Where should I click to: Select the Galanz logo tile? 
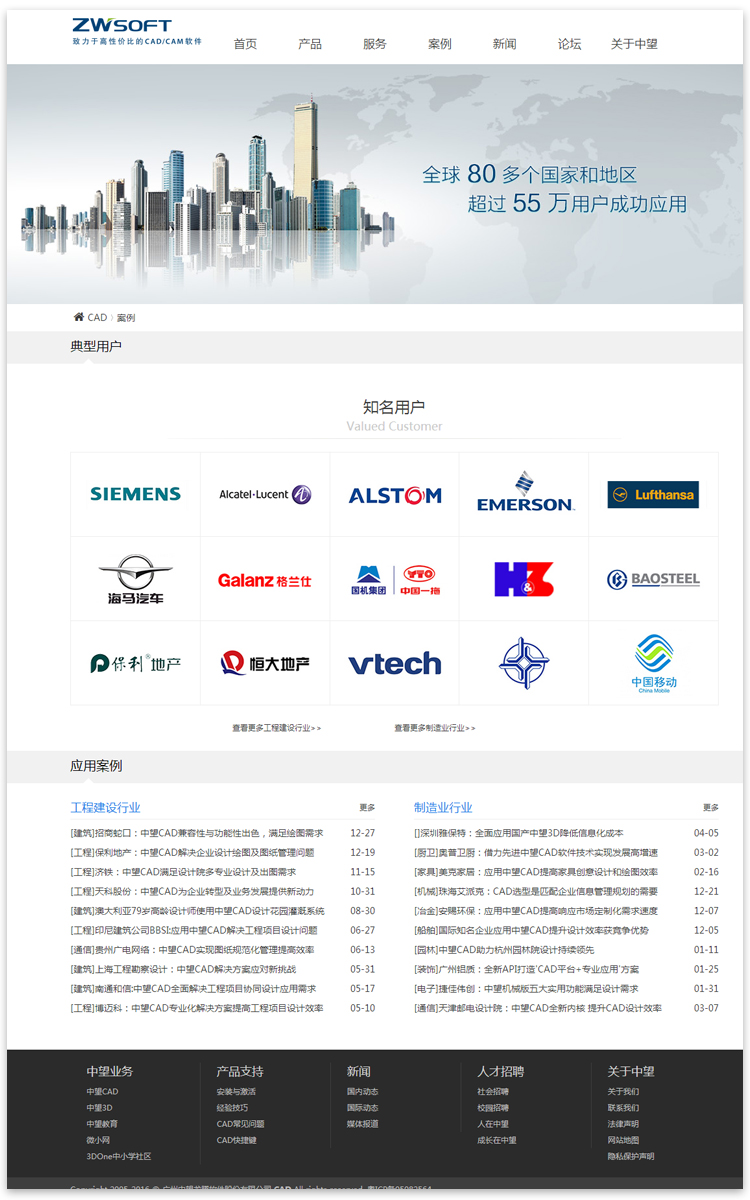(x=265, y=579)
